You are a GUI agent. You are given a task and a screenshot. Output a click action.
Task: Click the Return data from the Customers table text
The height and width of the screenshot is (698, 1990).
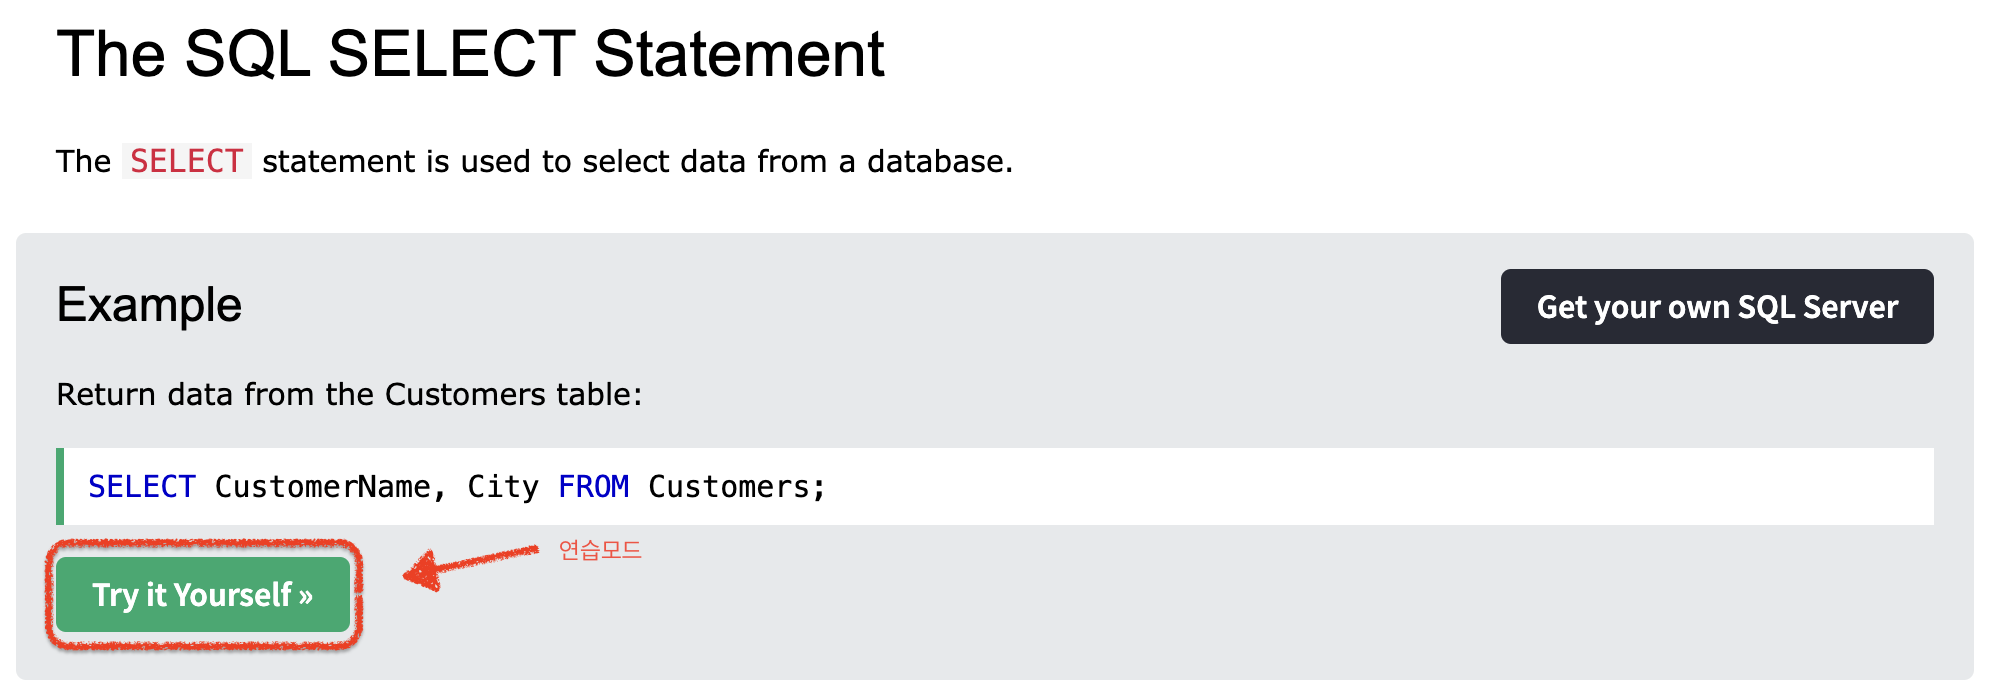(349, 394)
